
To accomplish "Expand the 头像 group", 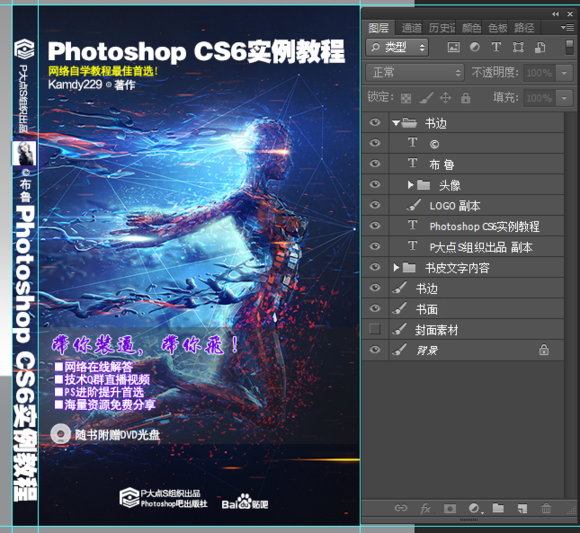I will pyautogui.click(x=410, y=185).
